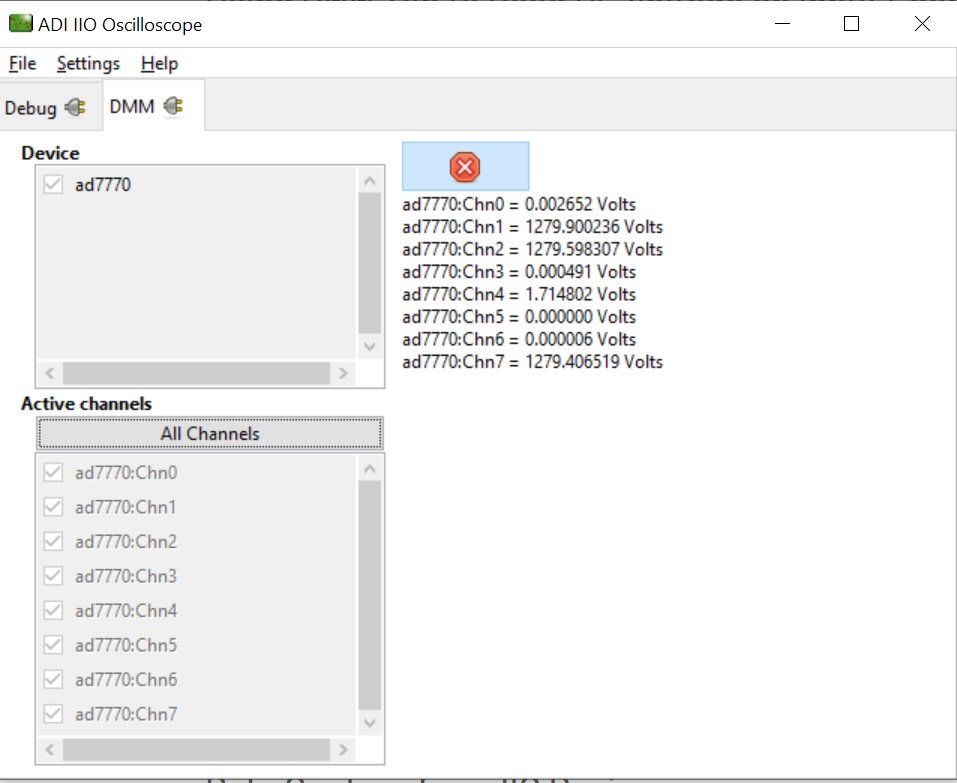Click left arrow of Device list horizontal scrollbar
The width and height of the screenshot is (957, 783).
pyautogui.click(x=50, y=373)
